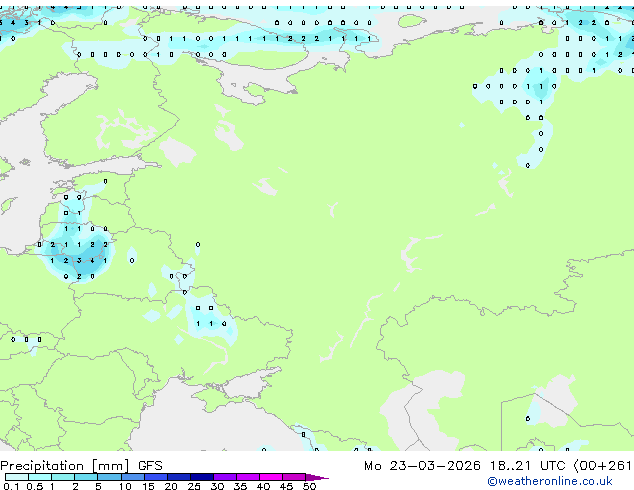Click the '35' legend scale label
The image size is (634, 490).
pos(240,486)
